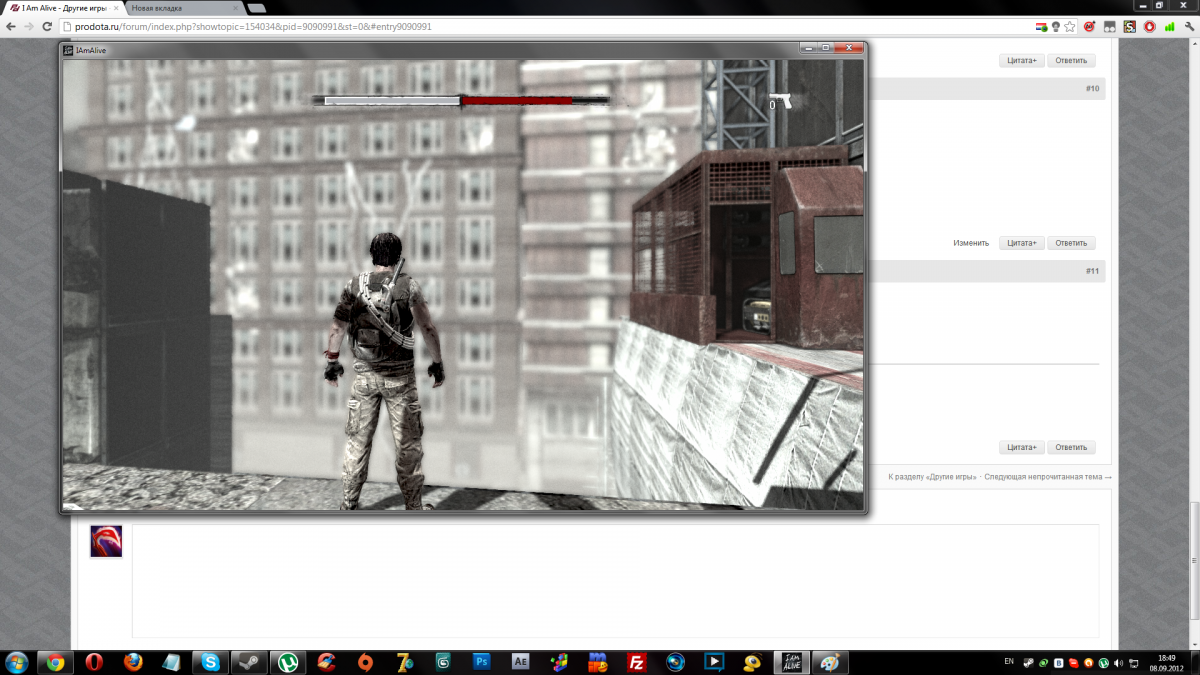This screenshot has width=1200, height=675.
Task: Click "Цитата+" under post #11
Action: pyautogui.click(x=1021, y=447)
